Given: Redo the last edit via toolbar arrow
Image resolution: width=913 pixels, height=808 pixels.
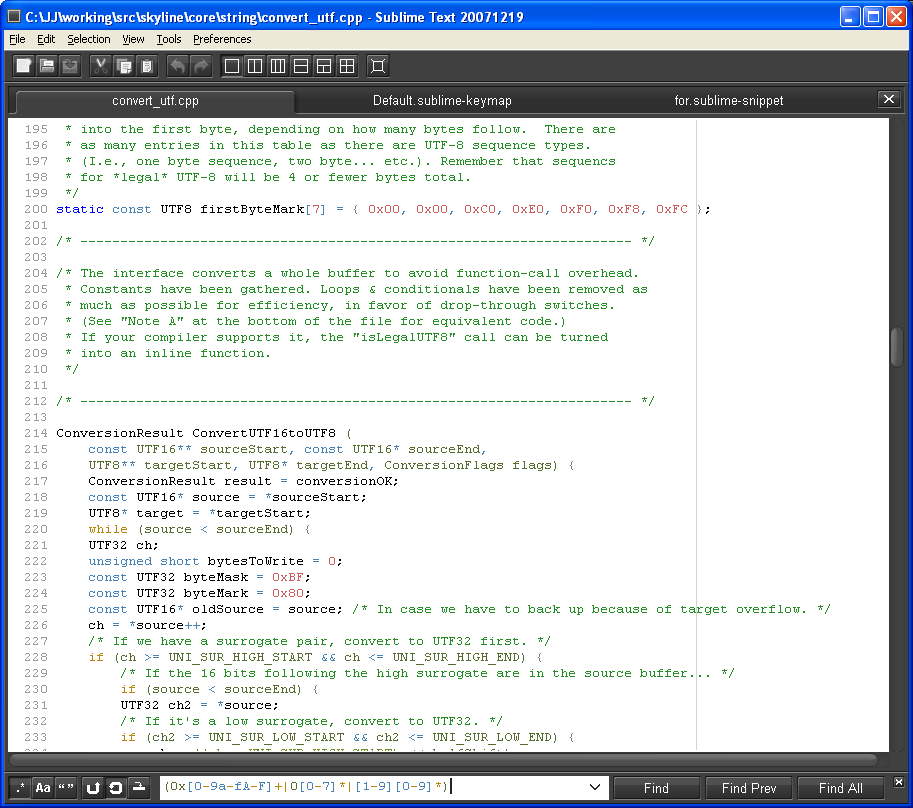Looking at the screenshot, I should pos(202,65).
